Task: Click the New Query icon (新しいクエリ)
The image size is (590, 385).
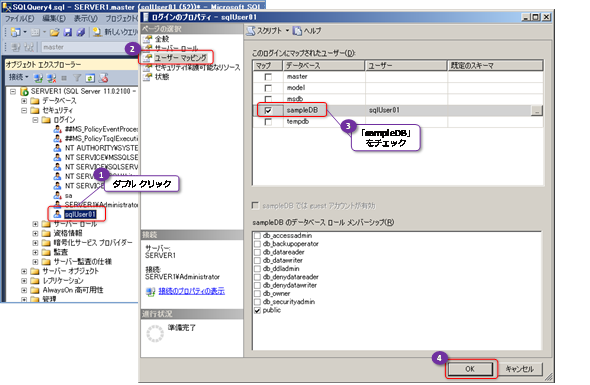Action: (x=97, y=32)
